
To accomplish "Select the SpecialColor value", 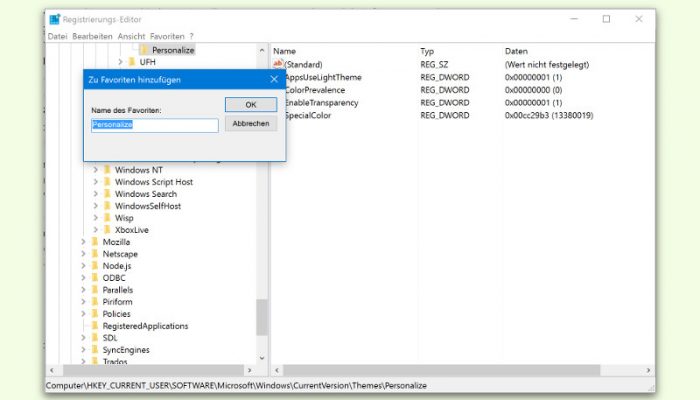I will [308, 115].
